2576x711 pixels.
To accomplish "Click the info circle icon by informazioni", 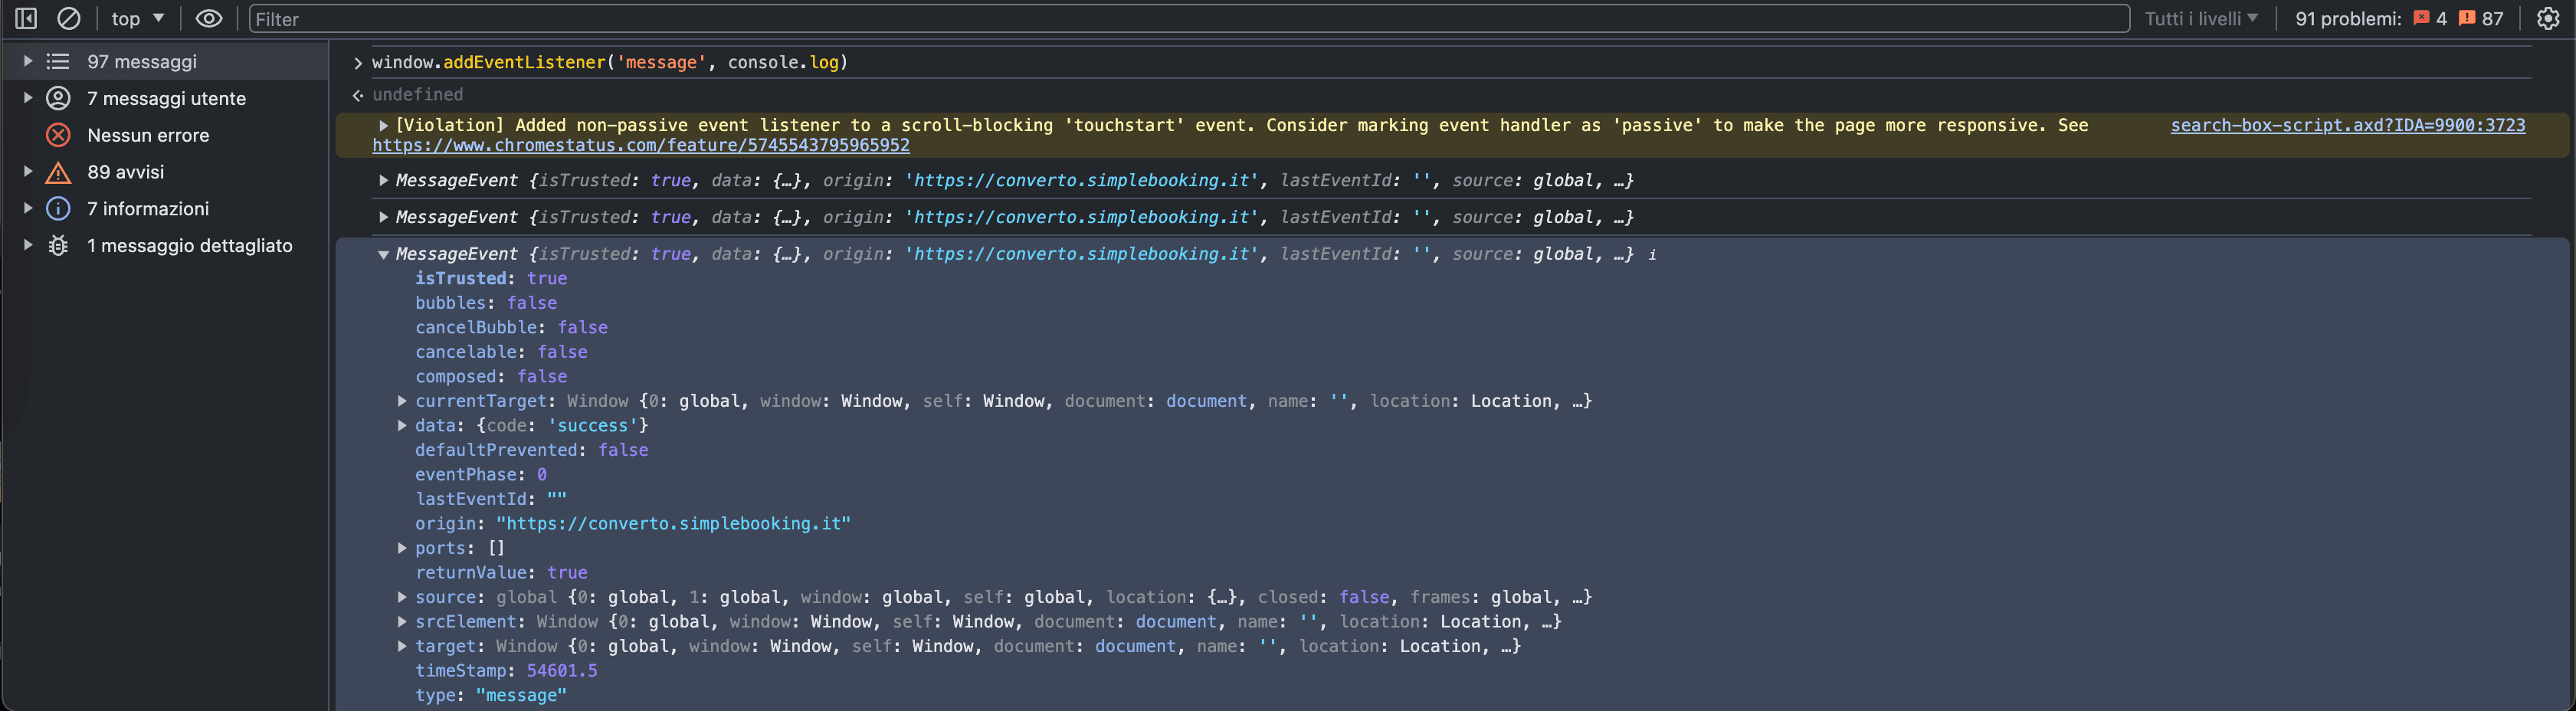I will pos(58,208).
